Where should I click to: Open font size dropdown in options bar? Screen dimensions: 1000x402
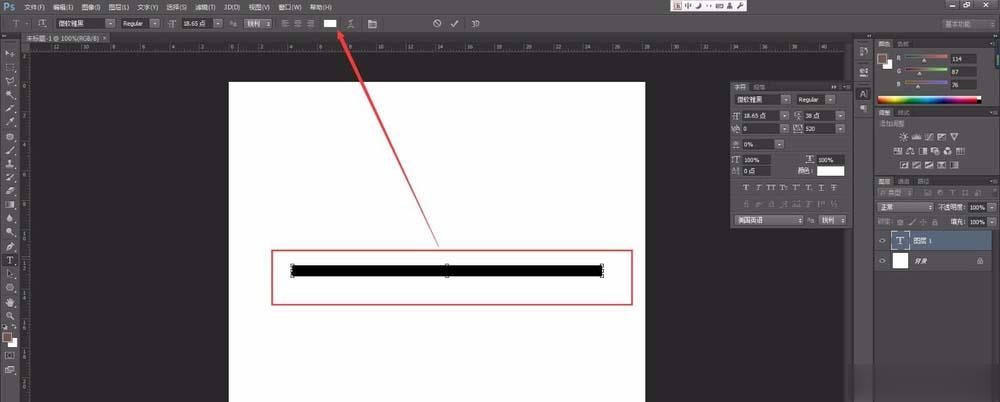pyautogui.click(x=218, y=23)
